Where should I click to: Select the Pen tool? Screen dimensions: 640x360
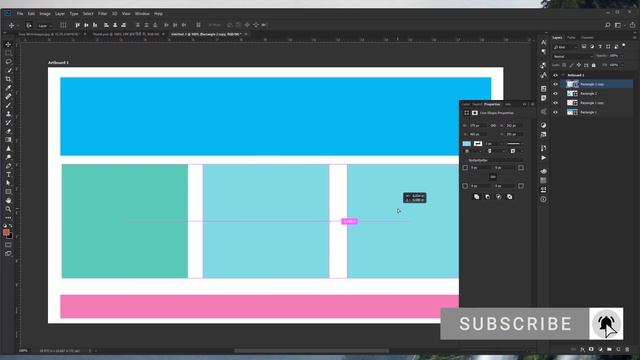[8, 166]
